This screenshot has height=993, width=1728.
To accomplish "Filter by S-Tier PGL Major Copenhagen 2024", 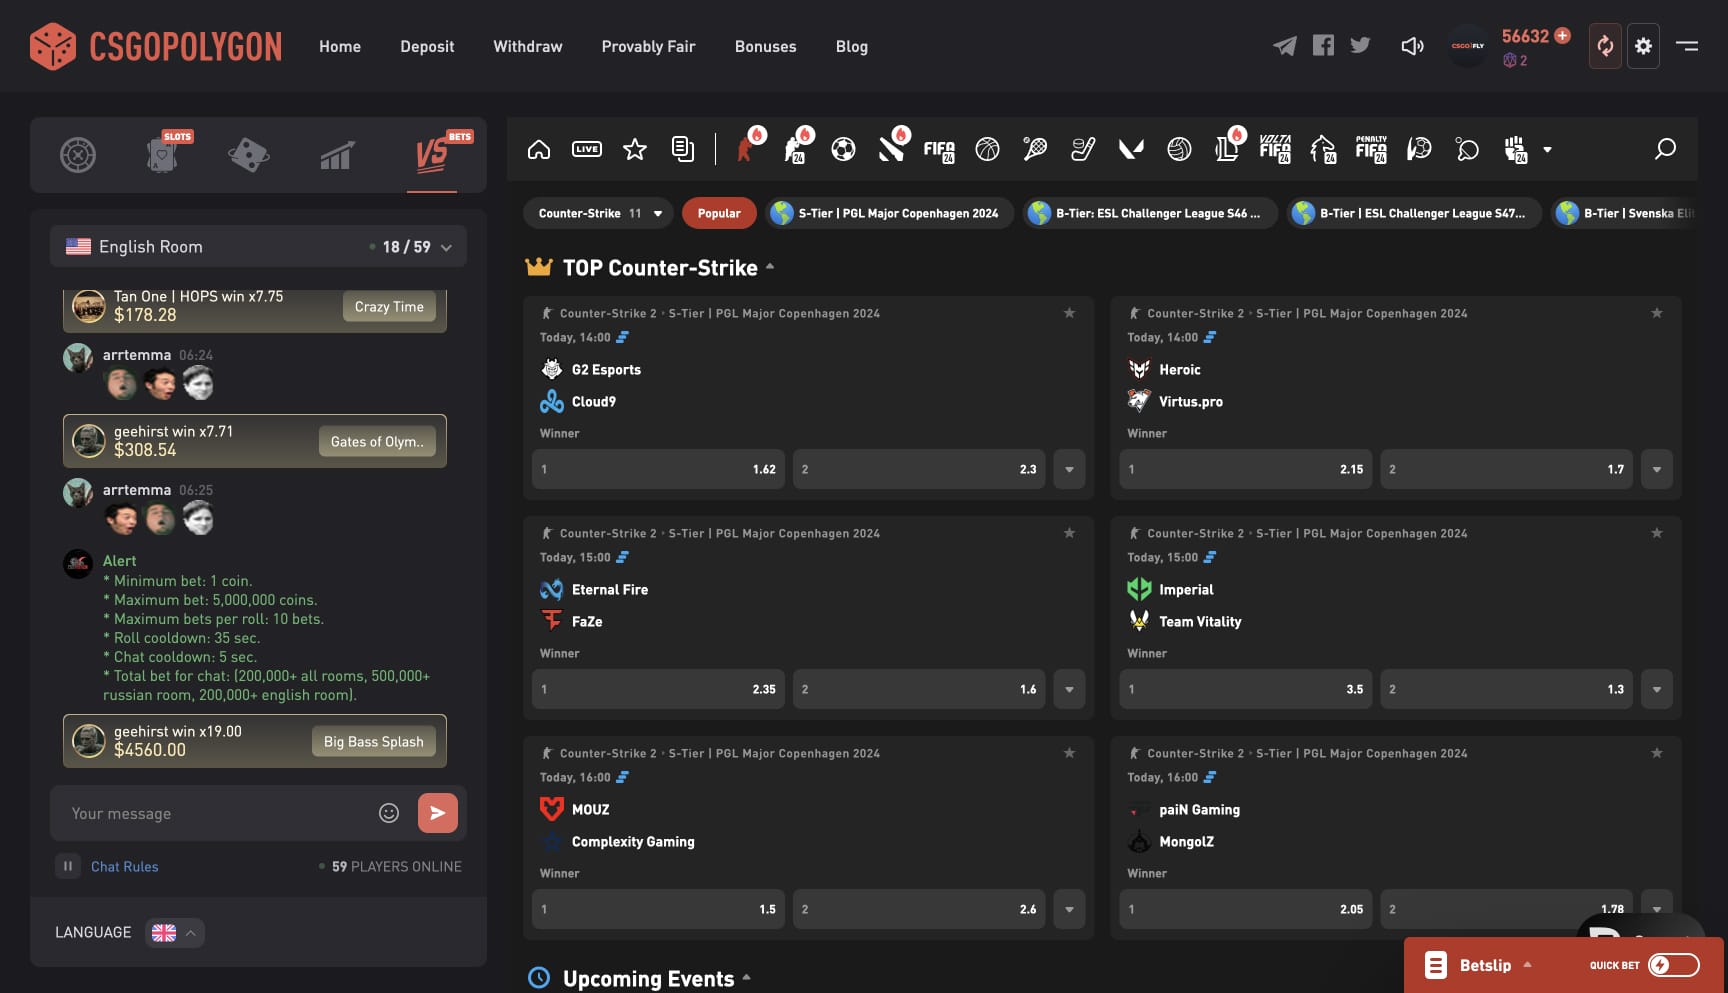I will point(889,213).
